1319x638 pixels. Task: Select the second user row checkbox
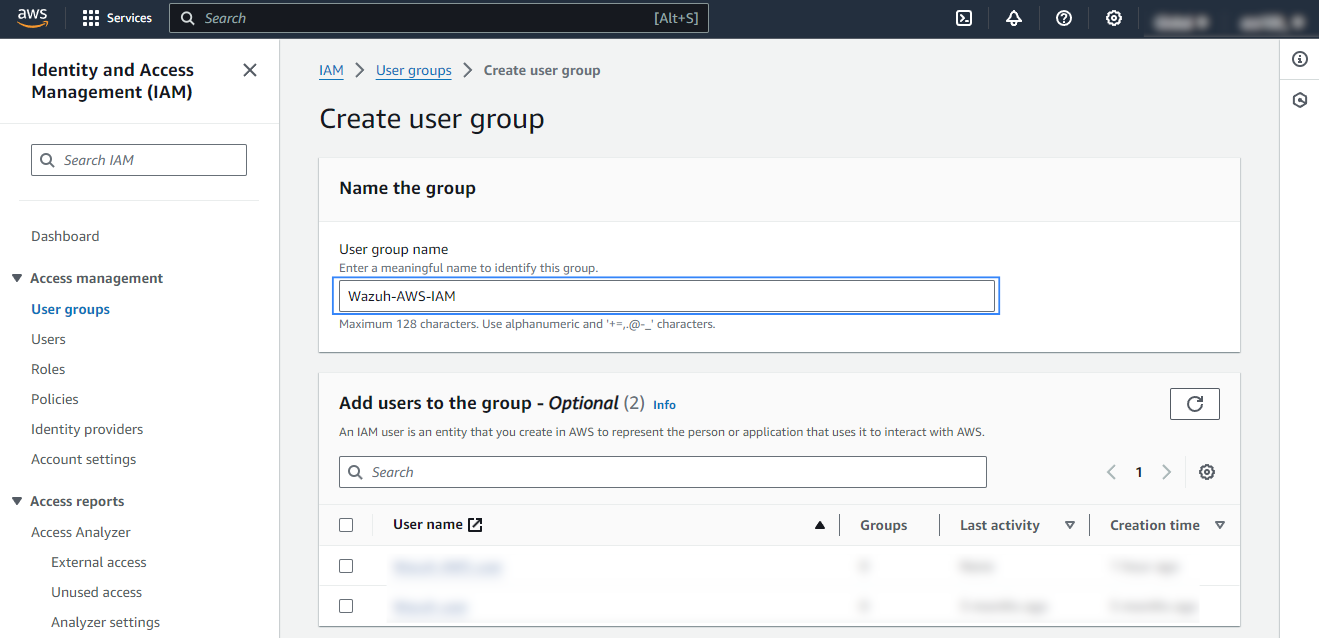(x=346, y=605)
